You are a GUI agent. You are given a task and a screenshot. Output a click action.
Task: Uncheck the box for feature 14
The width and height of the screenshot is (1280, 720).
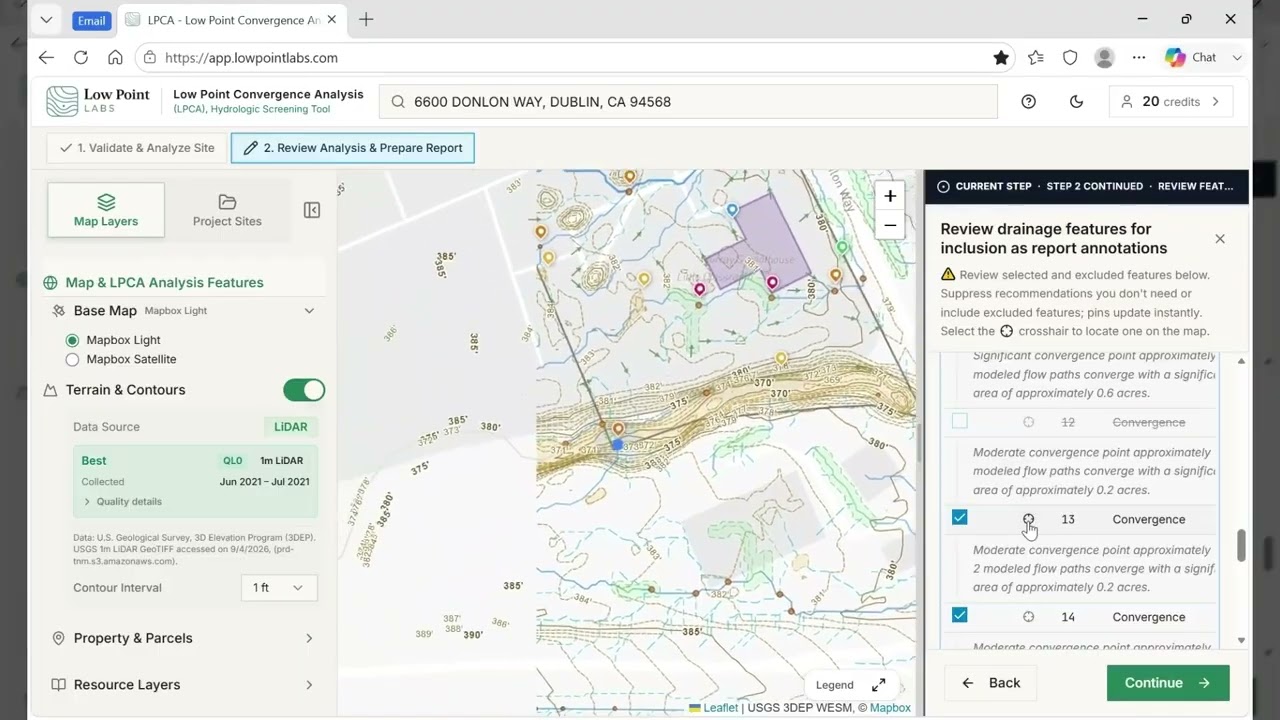pyautogui.click(x=960, y=615)
